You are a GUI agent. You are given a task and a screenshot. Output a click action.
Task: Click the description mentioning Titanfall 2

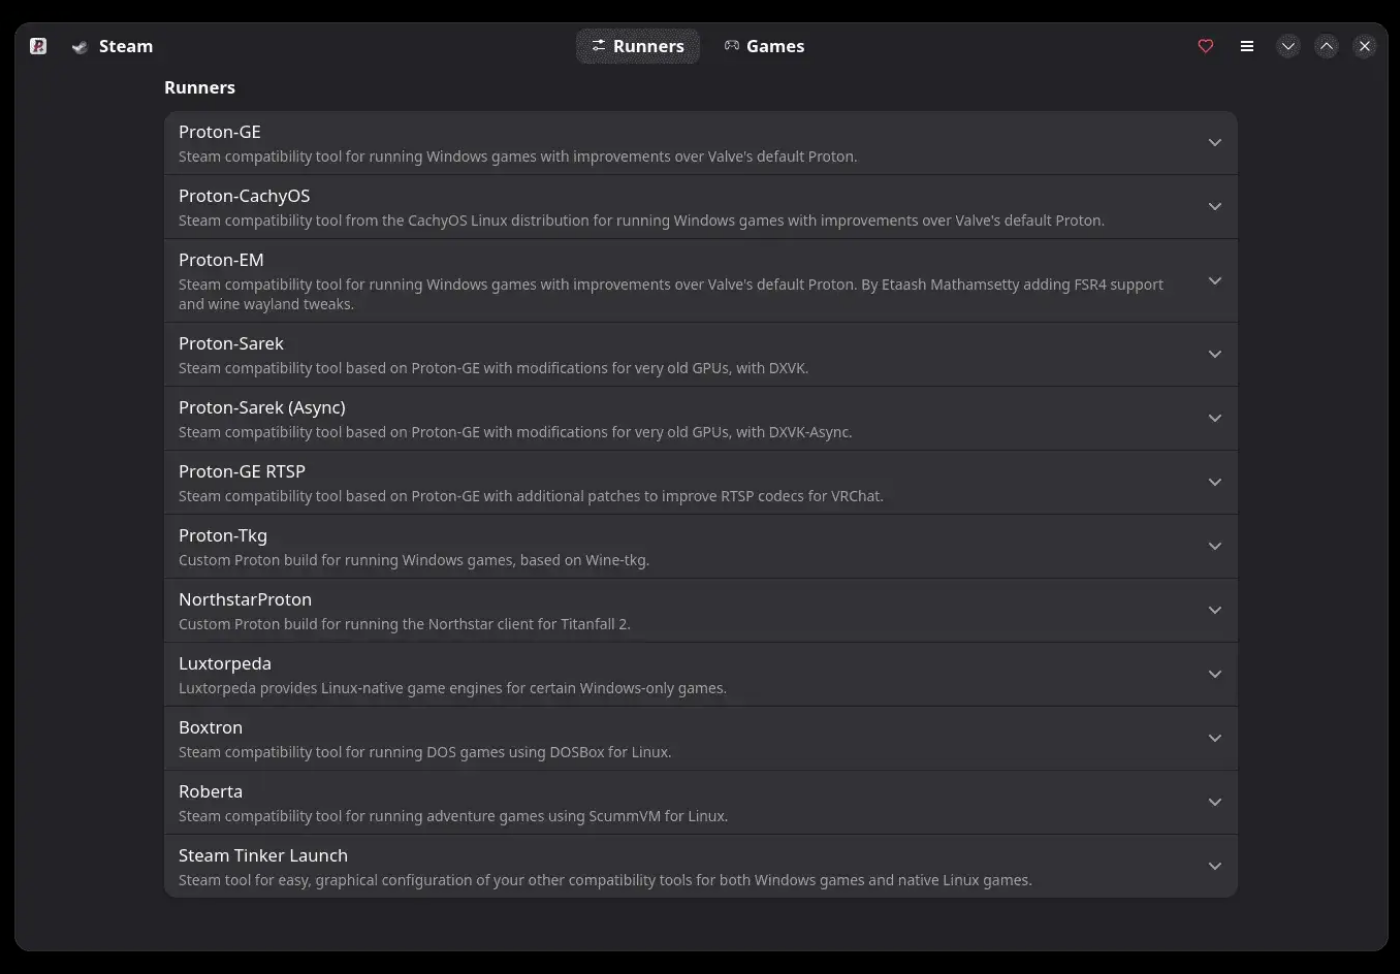tap(404, 624)
